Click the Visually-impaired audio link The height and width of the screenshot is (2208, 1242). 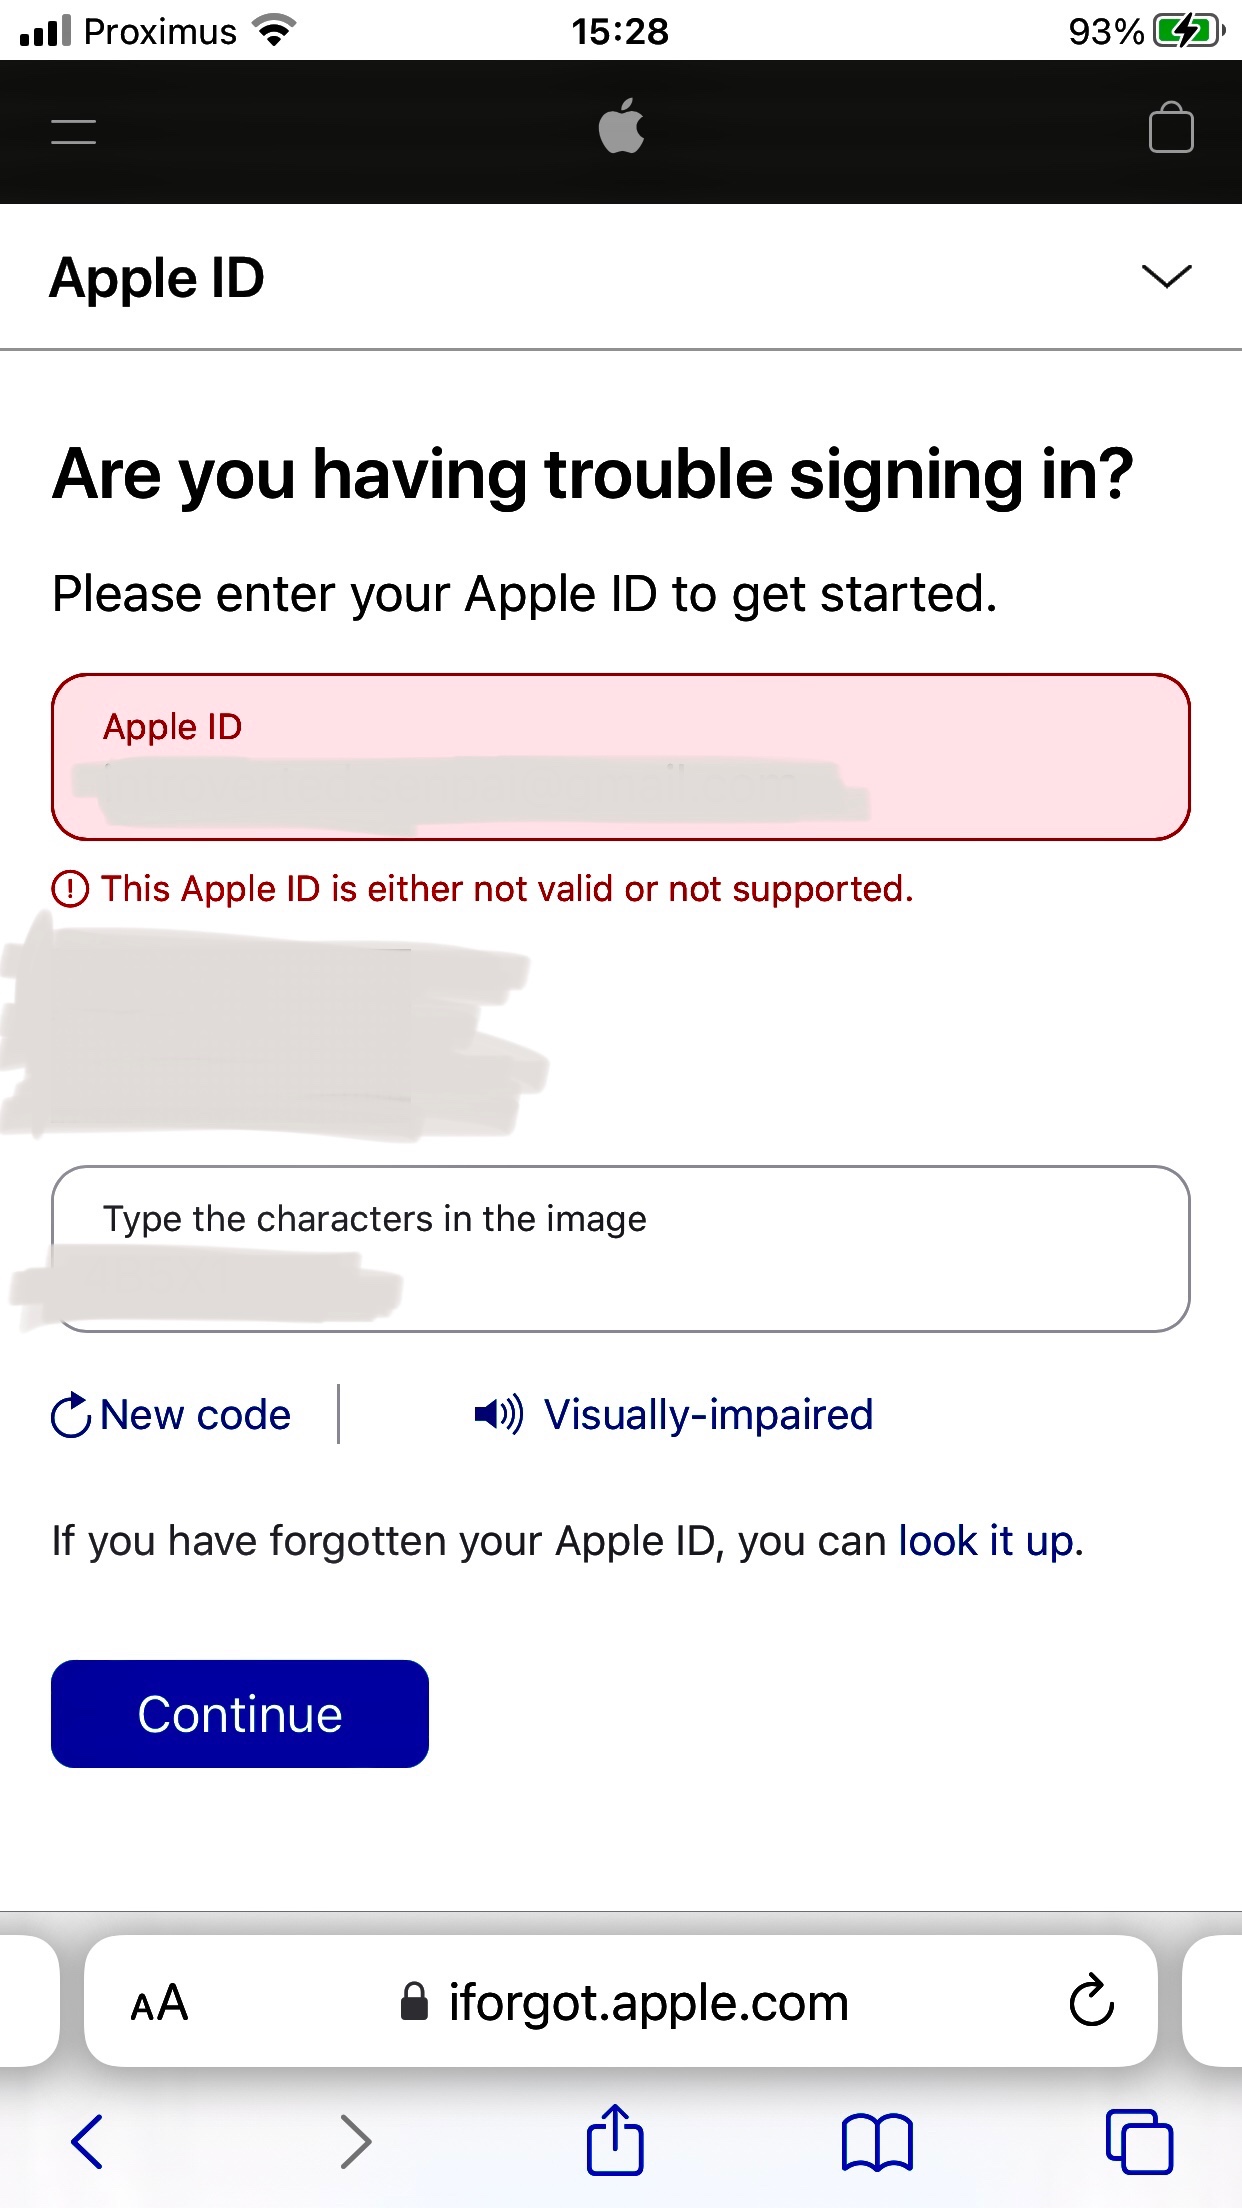pyautogui.click(x=708, y=1415)
